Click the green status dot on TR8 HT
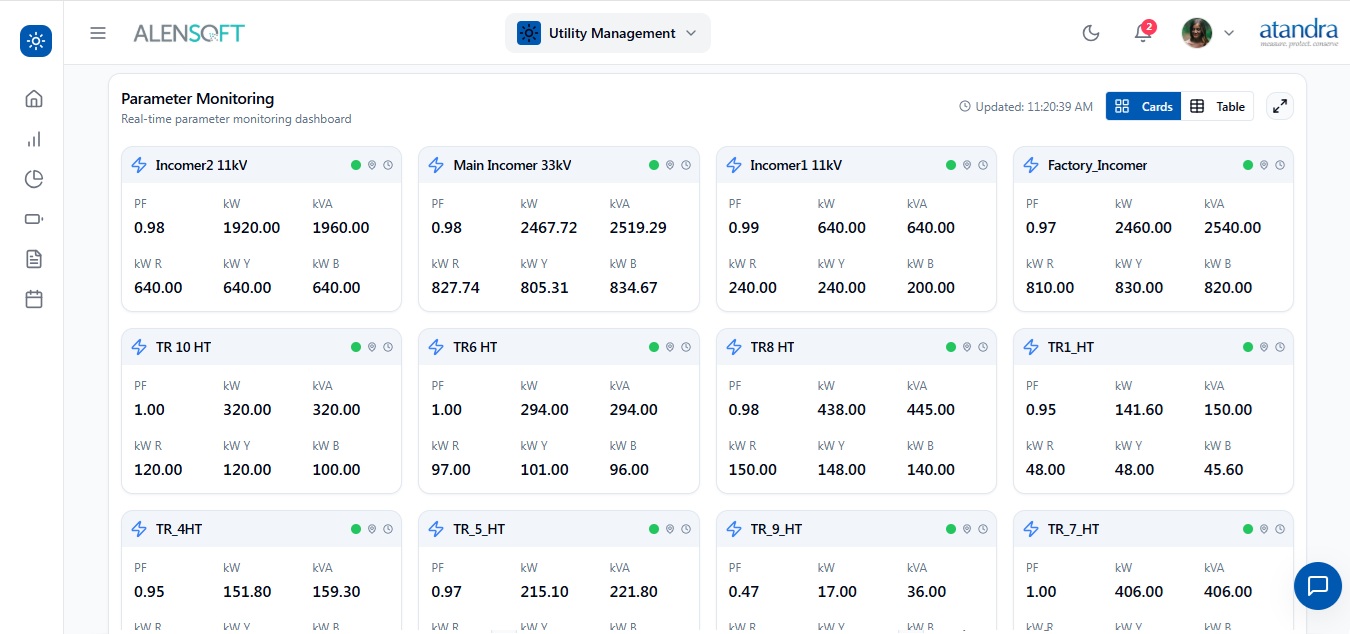Screen dimensions: 1350x634 point(951,347)
